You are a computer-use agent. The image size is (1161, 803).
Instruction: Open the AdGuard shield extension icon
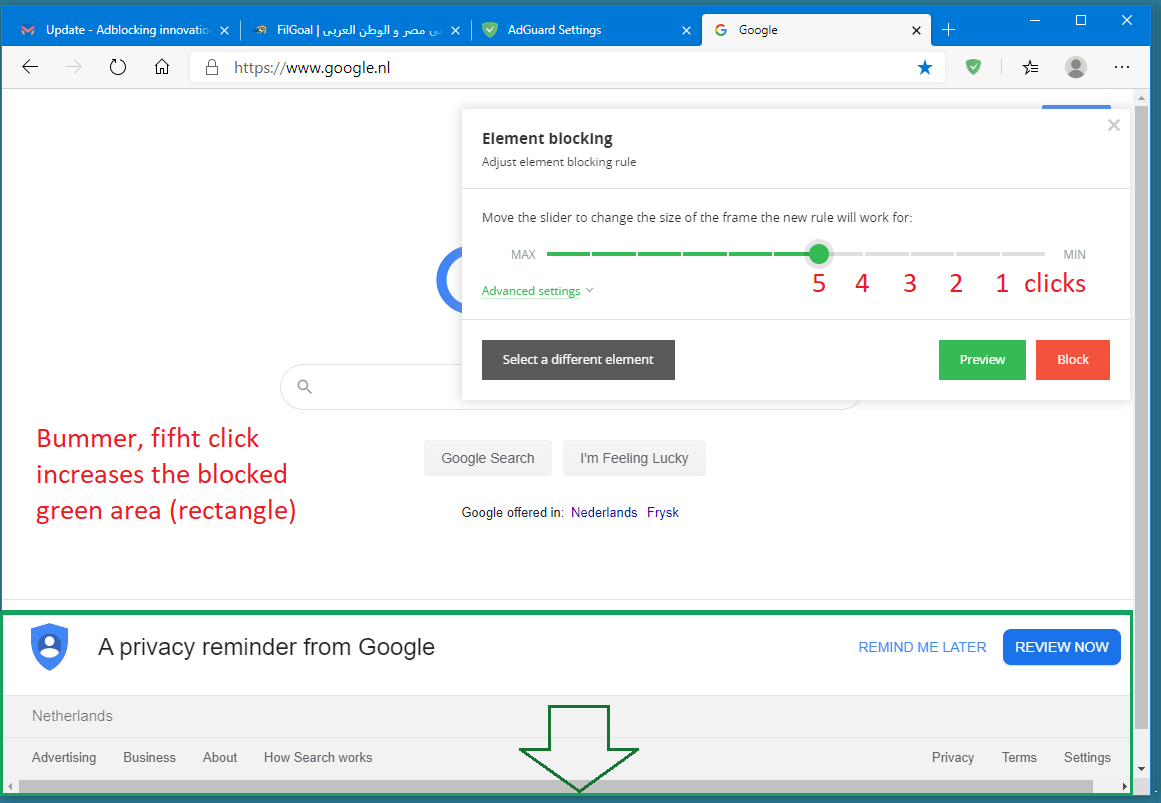coord(974,67)
